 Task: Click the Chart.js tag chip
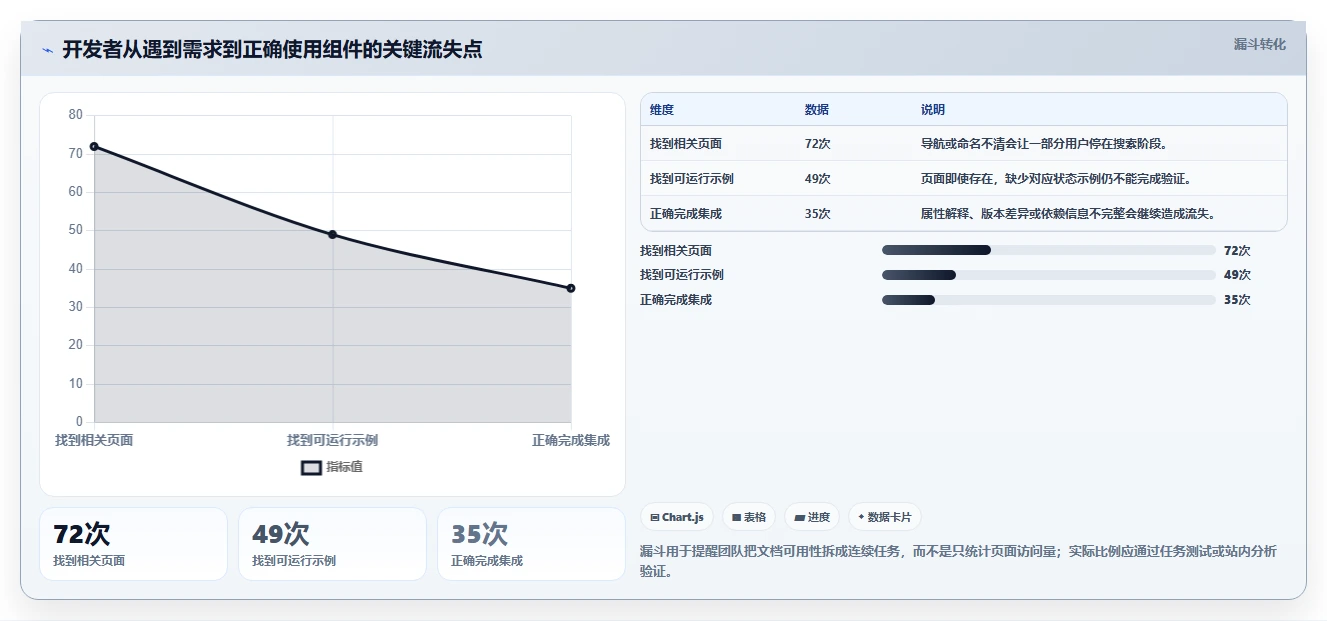click(x=677, y=517)
